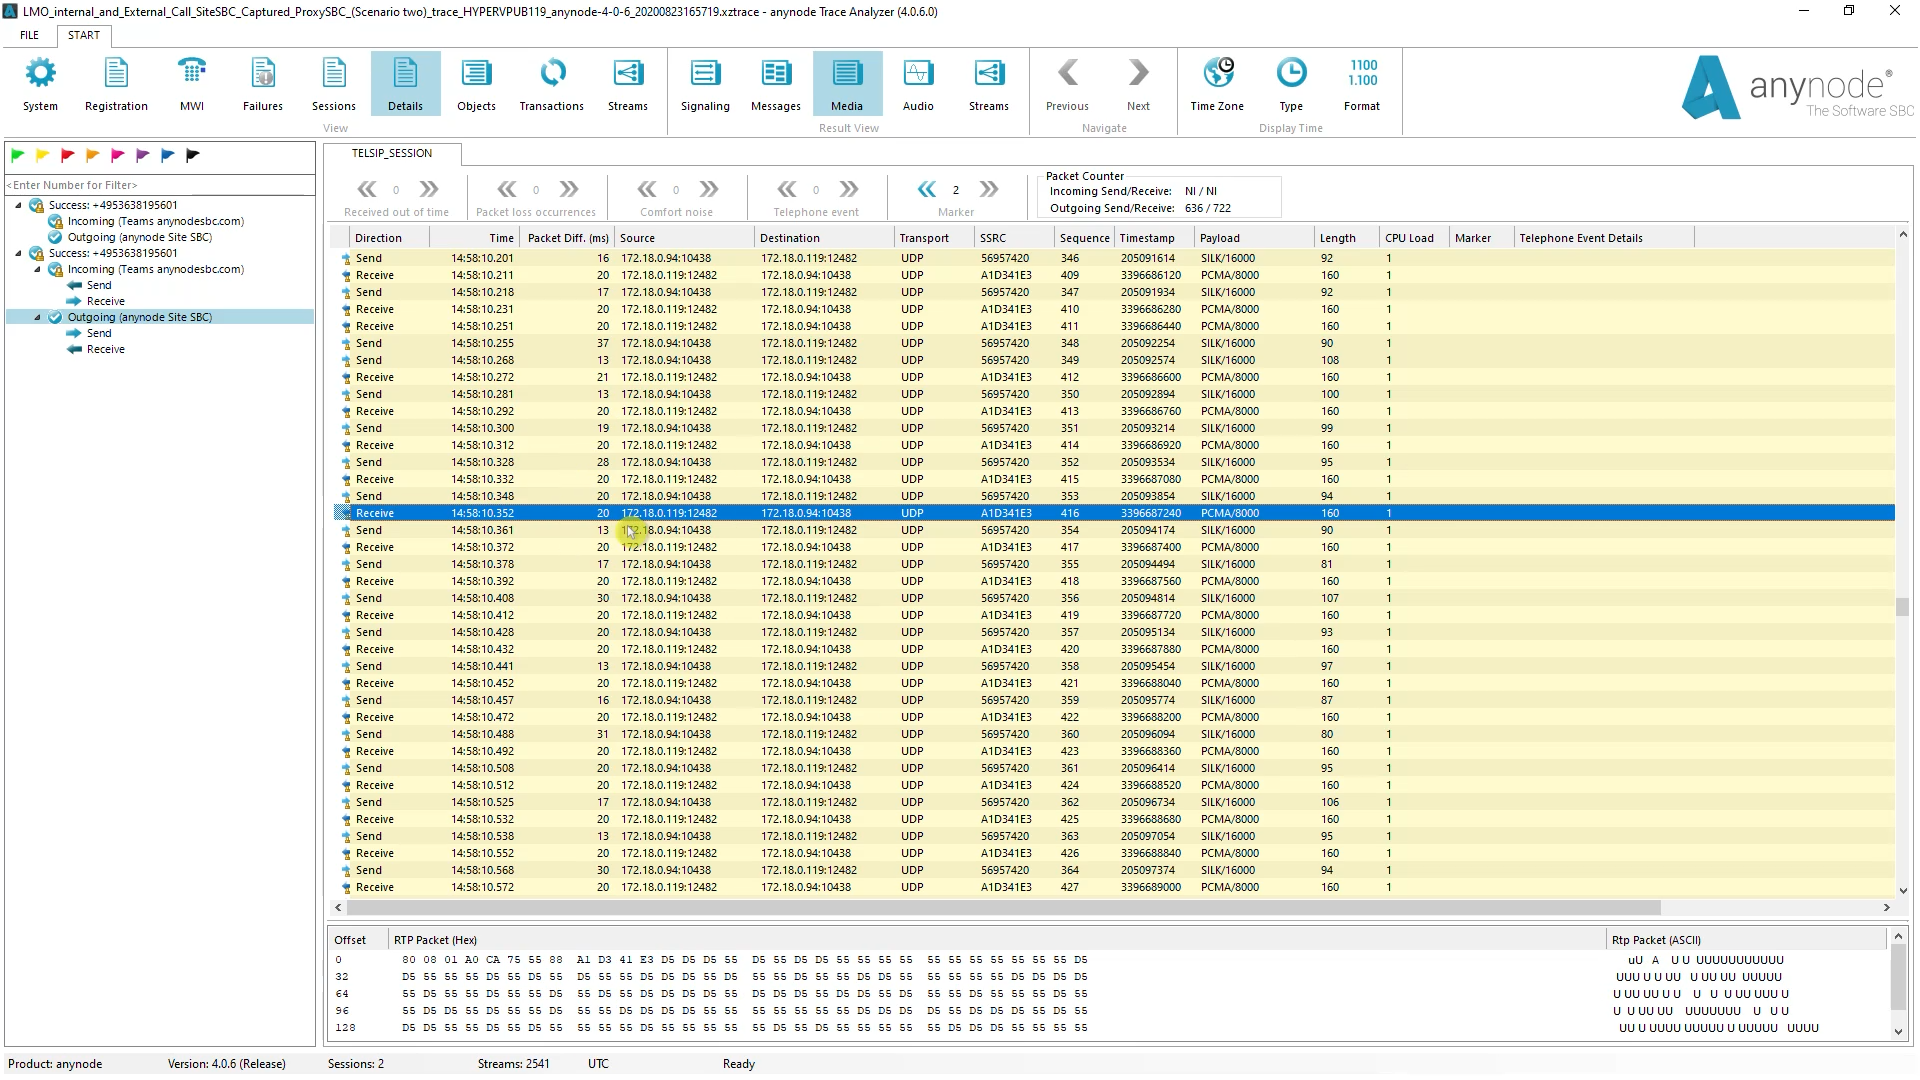This screenshot has height=1080, width=1920.
Task: Select Receive row at 14:58:10.372
Action: tap(1113, 547)
